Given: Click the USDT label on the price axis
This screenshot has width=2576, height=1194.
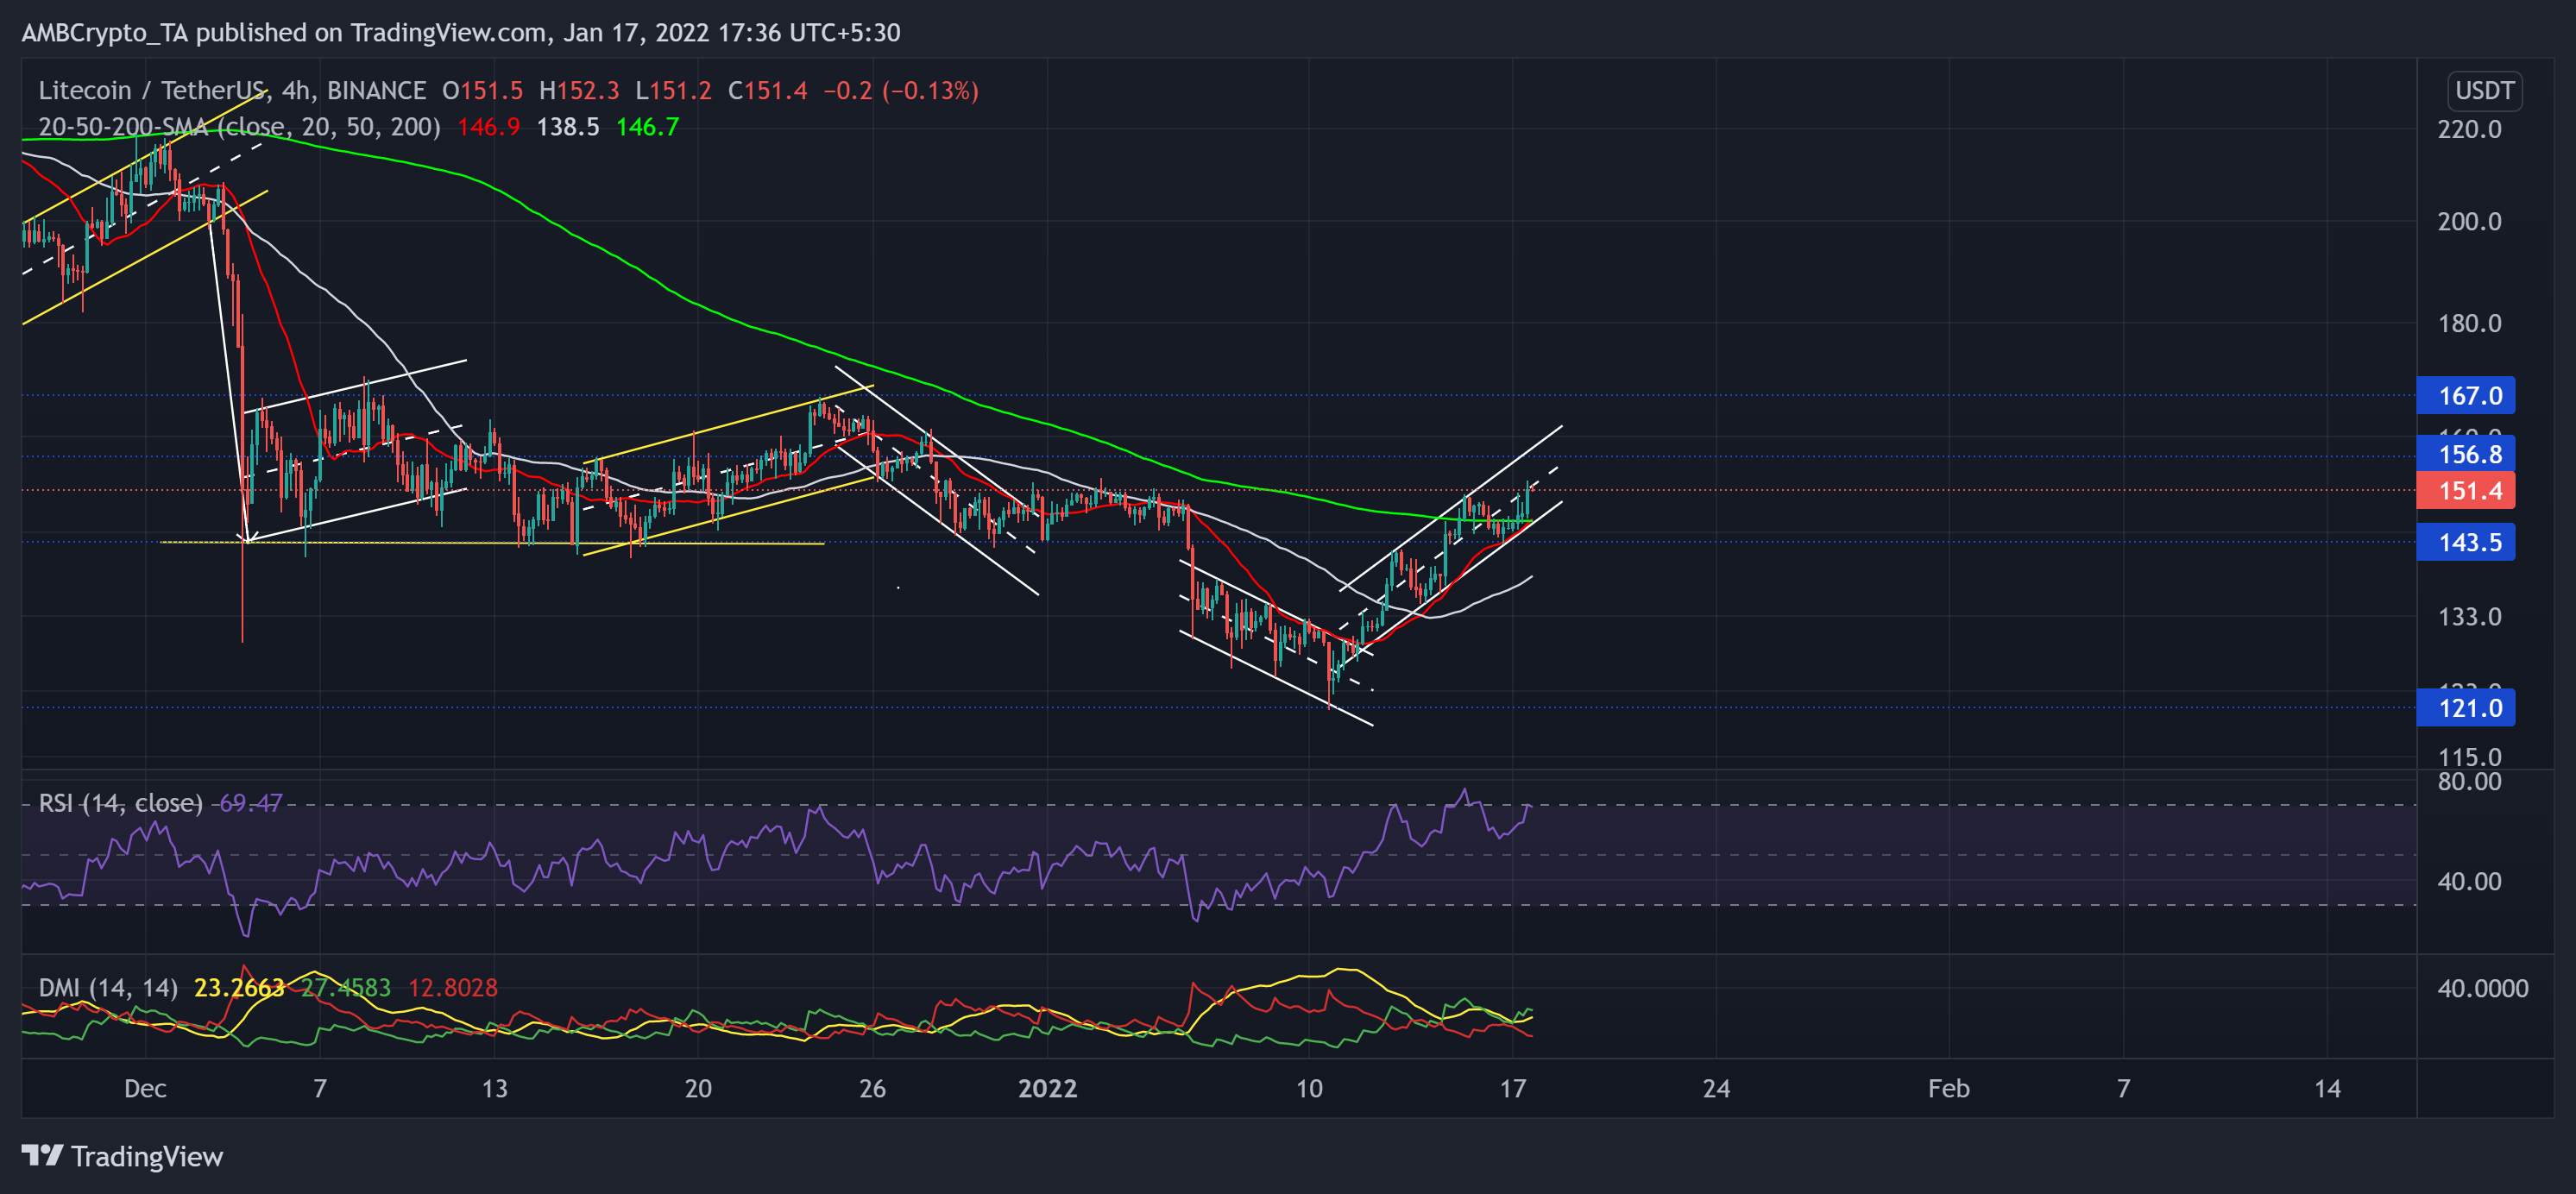Looking at the screenshot, I should click(2487, 91).
